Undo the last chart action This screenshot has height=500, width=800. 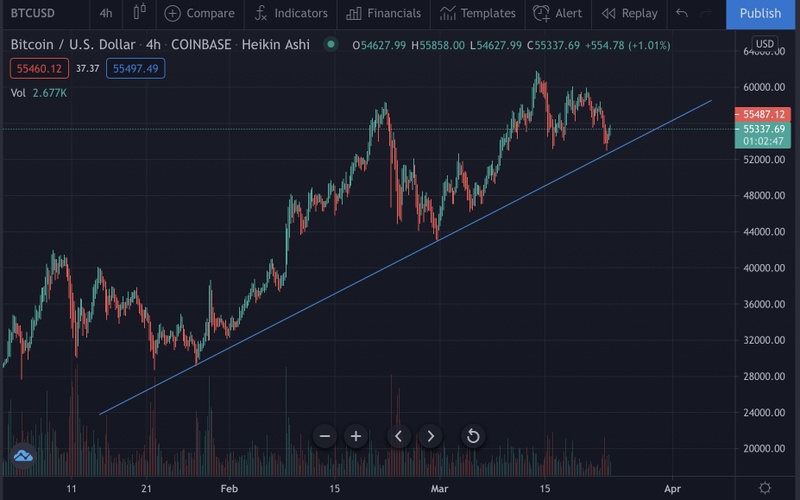(682, 13)
